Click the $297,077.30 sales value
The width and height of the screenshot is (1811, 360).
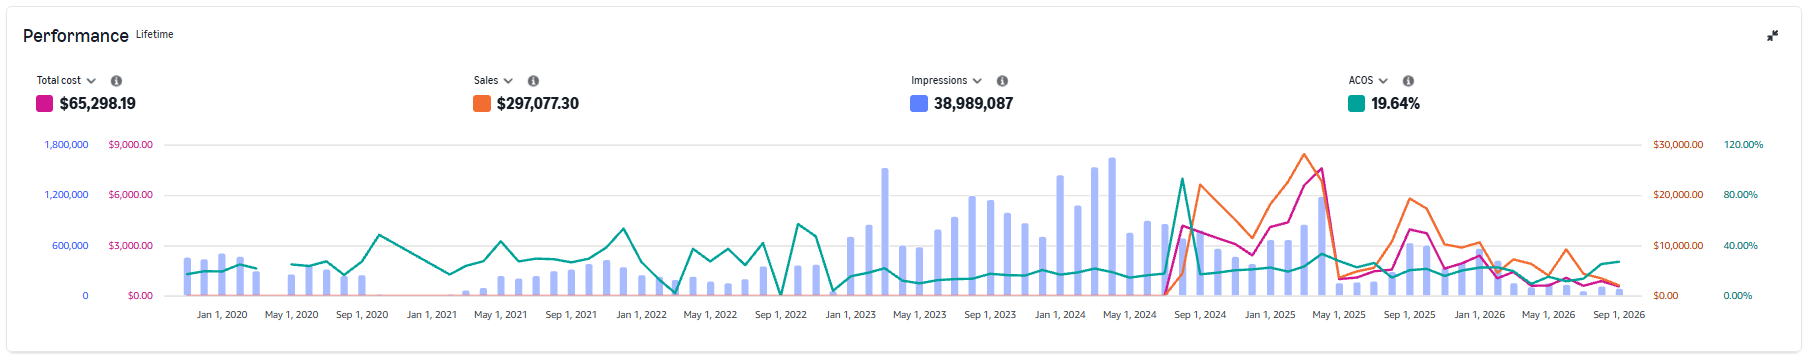538,103
